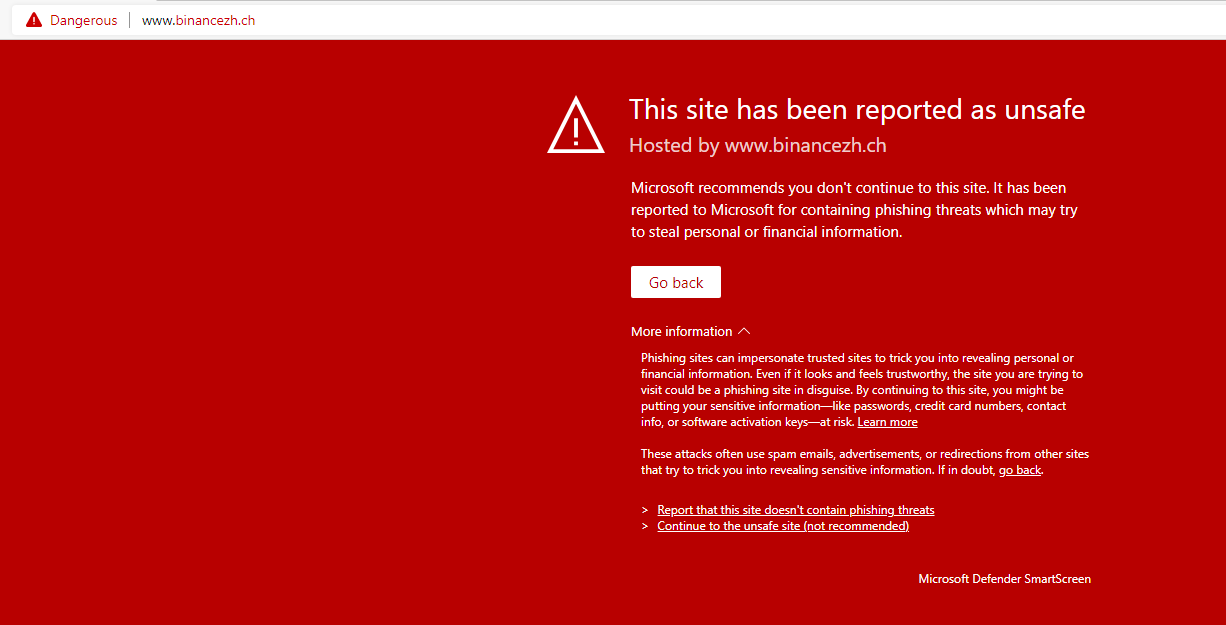Continue to the unsafe site link
This screenshot has height=625, width=1226.
click(783, 526)
